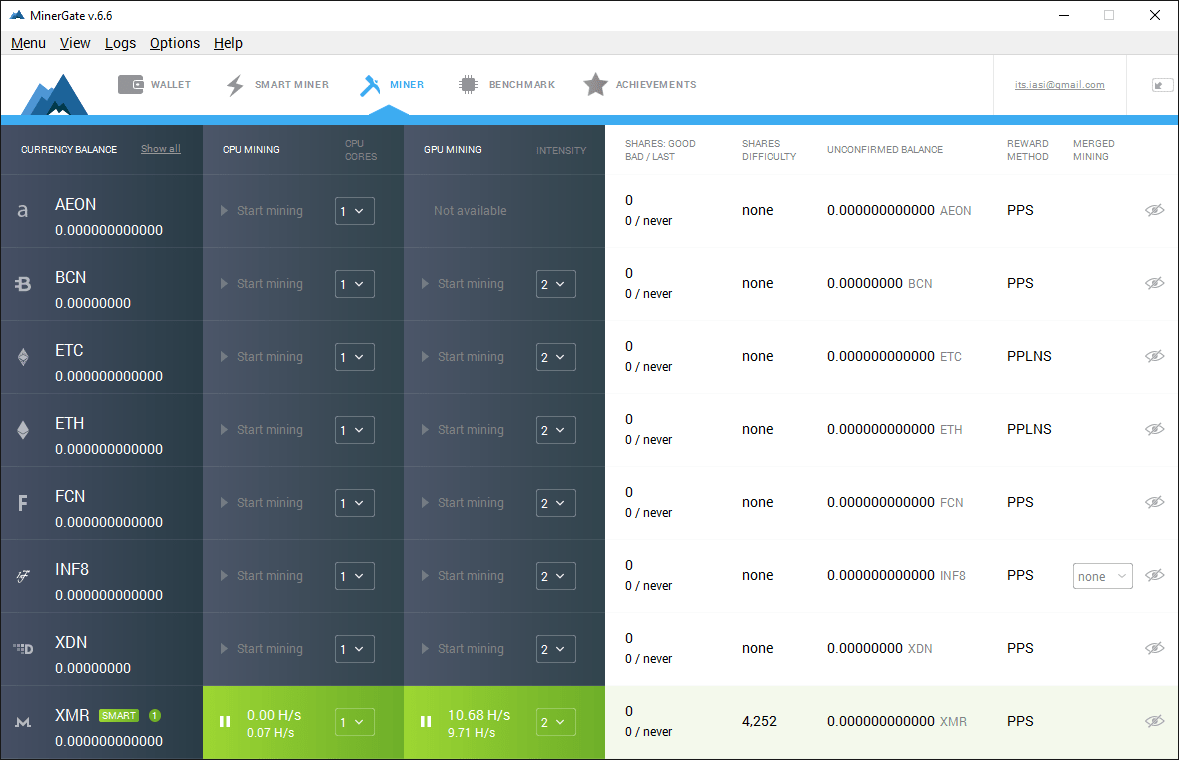Open INF8 merged mining dropdown
The height and width of the screenshot is (760, 1179).
tap(1102, 576)
